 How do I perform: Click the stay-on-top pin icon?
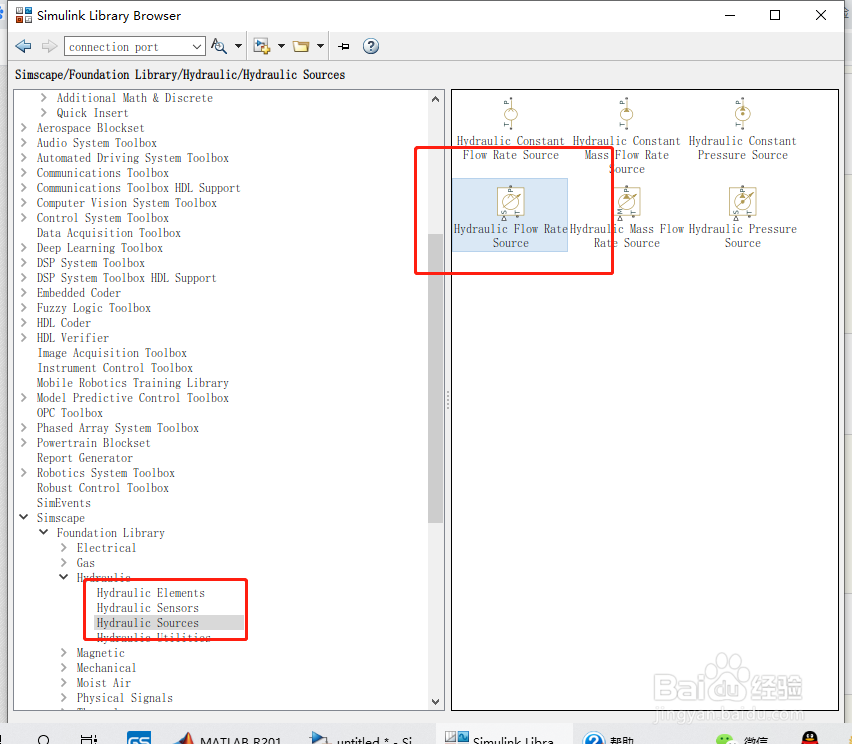tap(344, 46)
